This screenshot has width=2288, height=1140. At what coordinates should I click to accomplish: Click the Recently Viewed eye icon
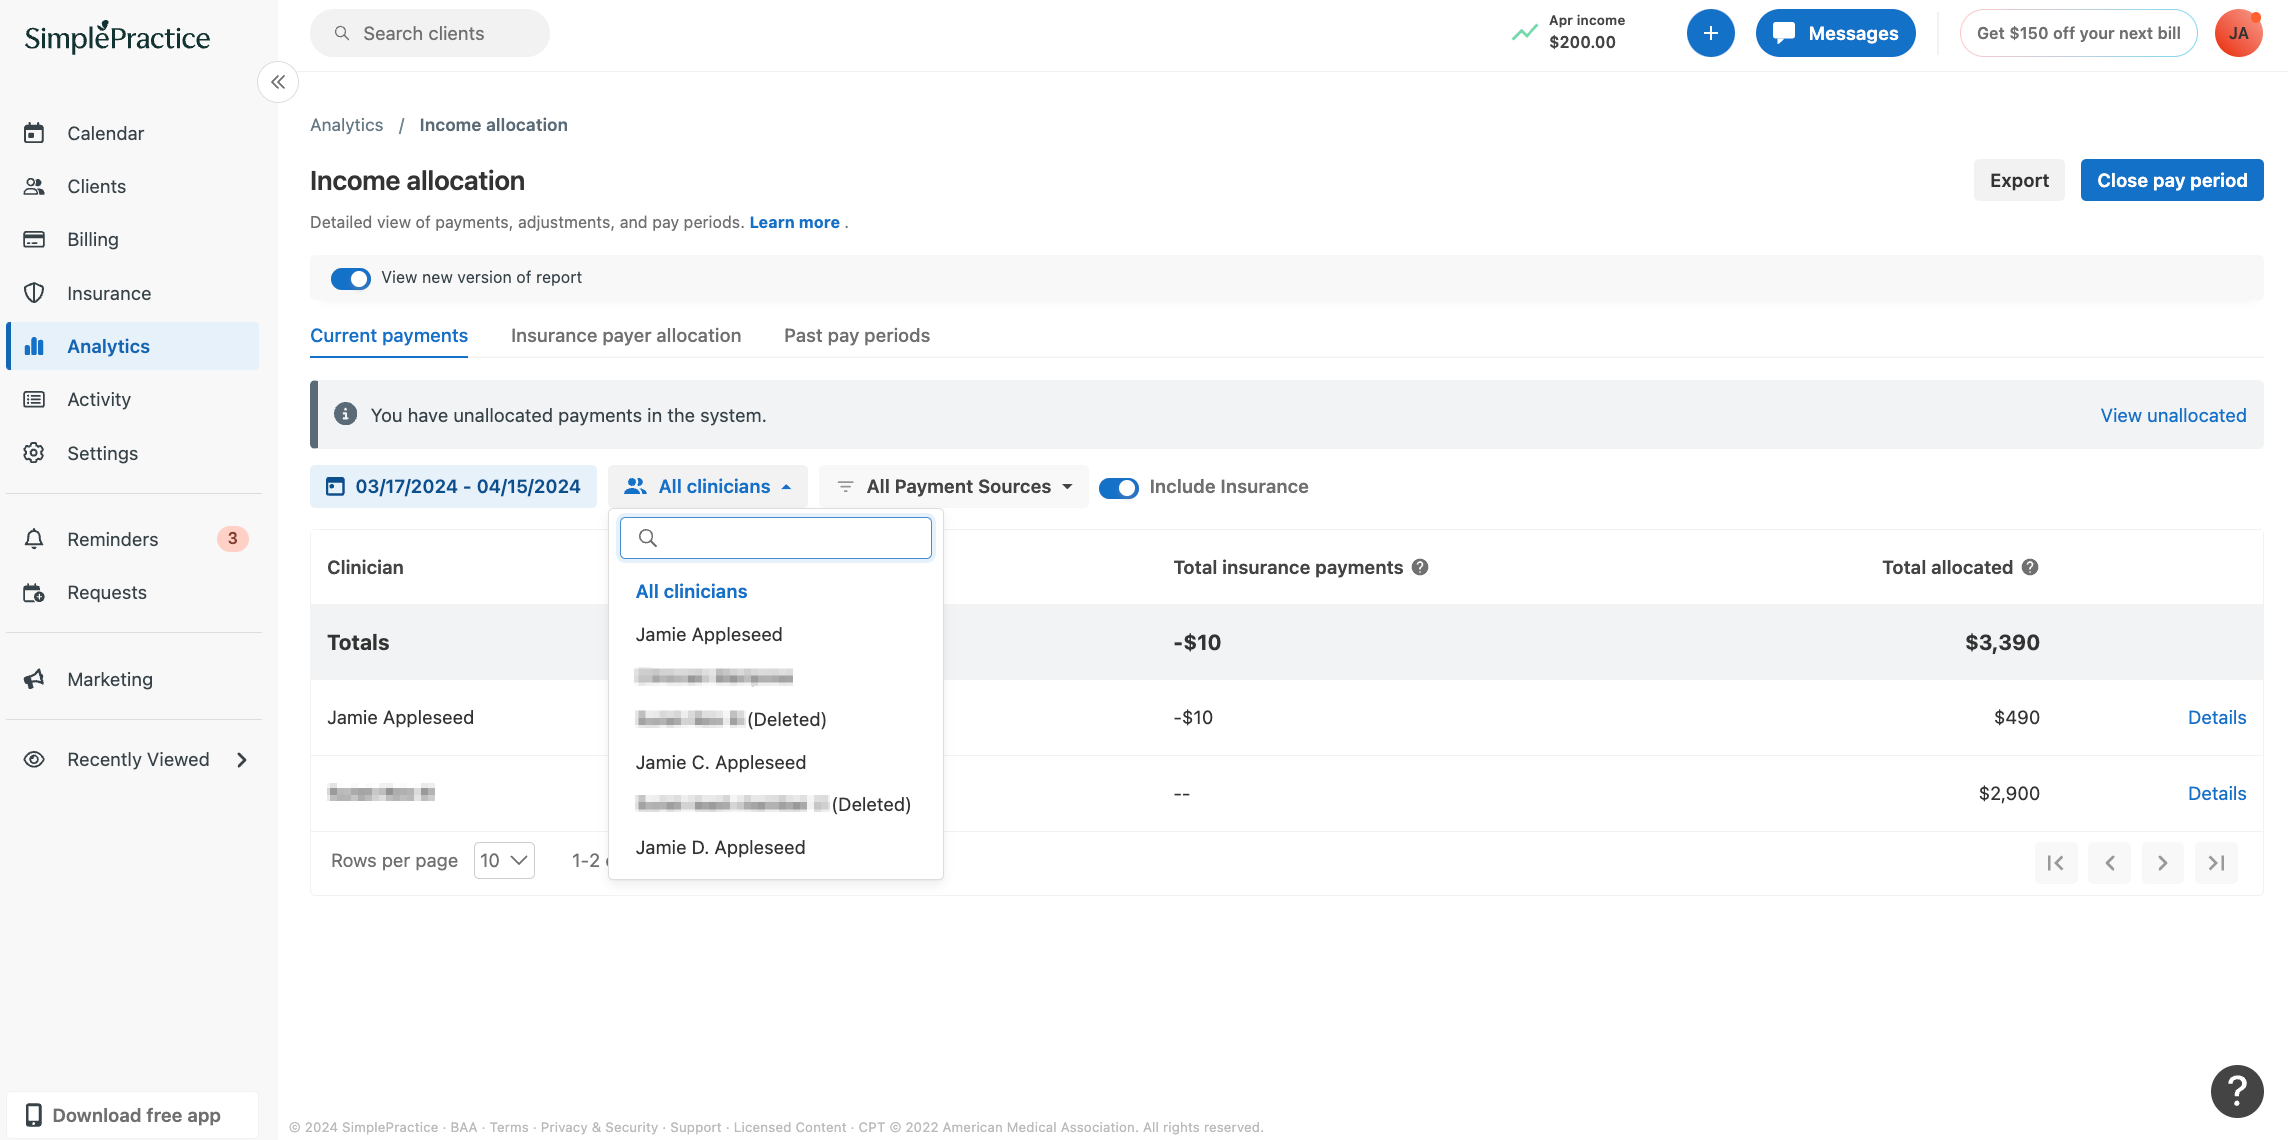coord(34,759)
